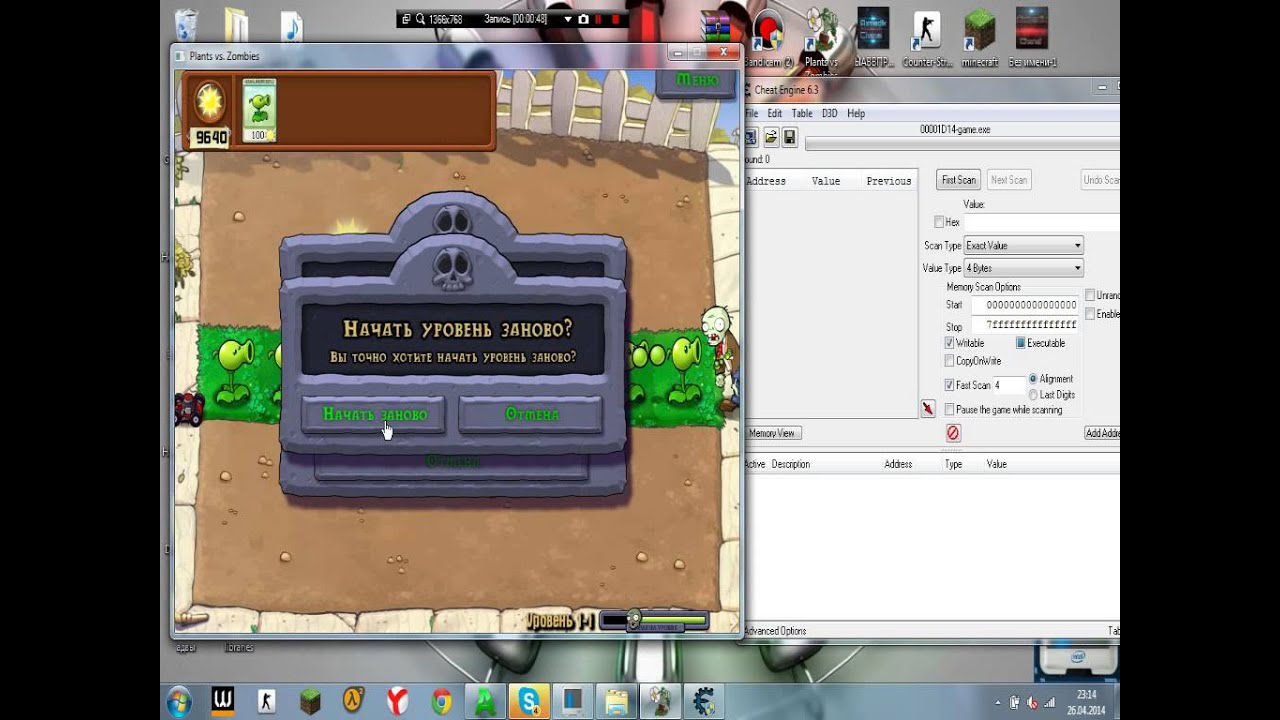Toggle the Executable checkbox

[x=1021, y=343]
